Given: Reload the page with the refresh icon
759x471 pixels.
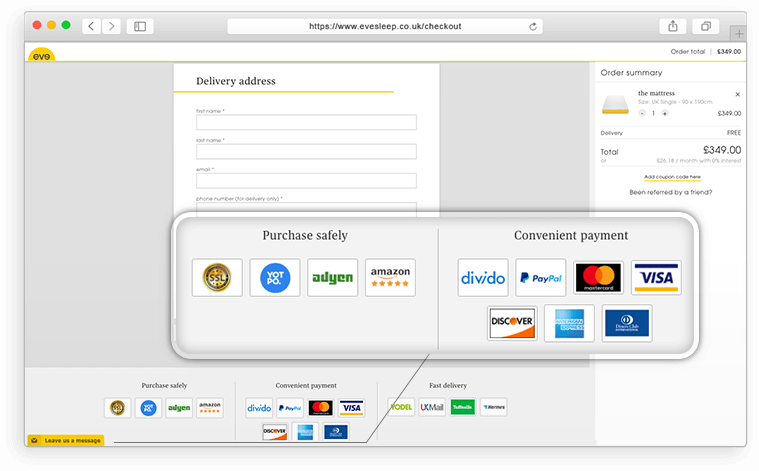Looking at the screenshot, I should click(533, 26).
